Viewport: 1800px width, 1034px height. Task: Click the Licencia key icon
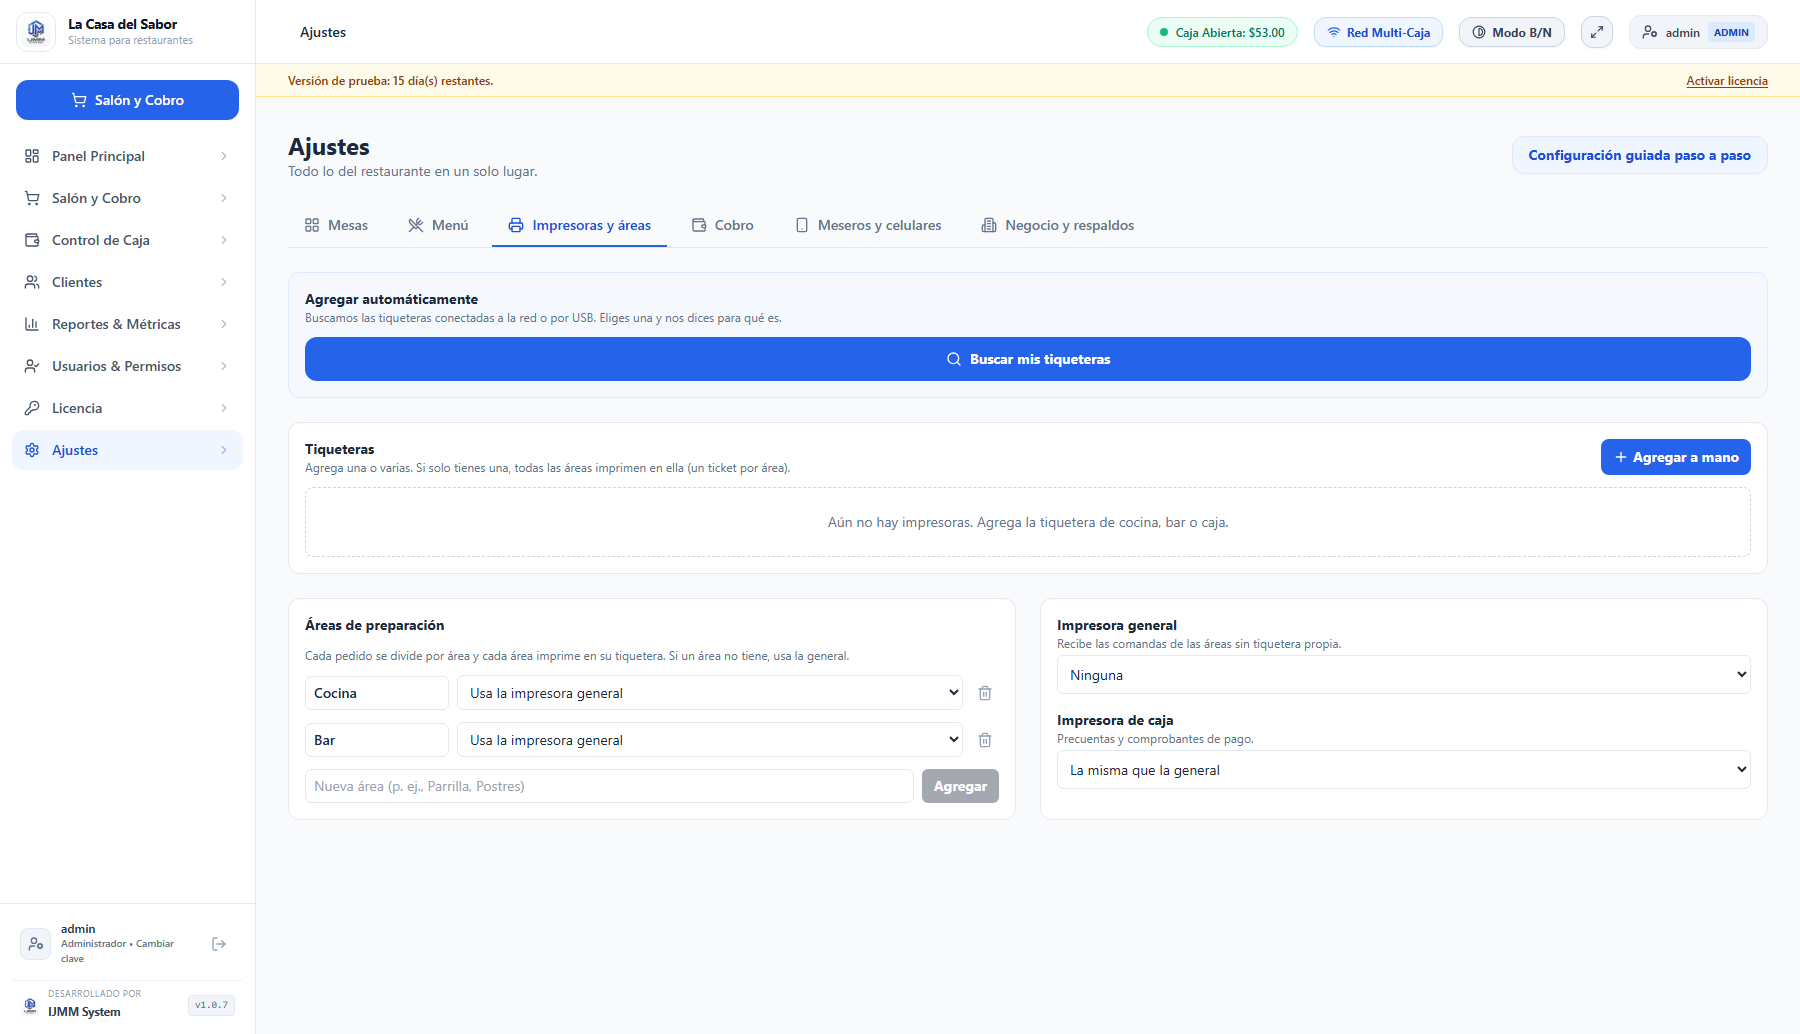[32, 408]
